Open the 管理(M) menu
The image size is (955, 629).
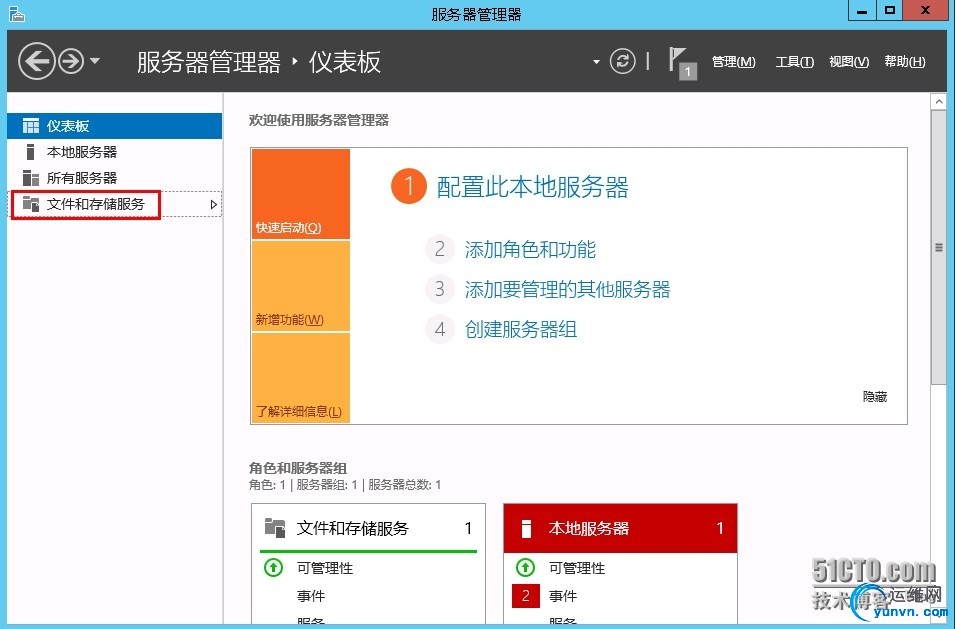tap(733, 61)
